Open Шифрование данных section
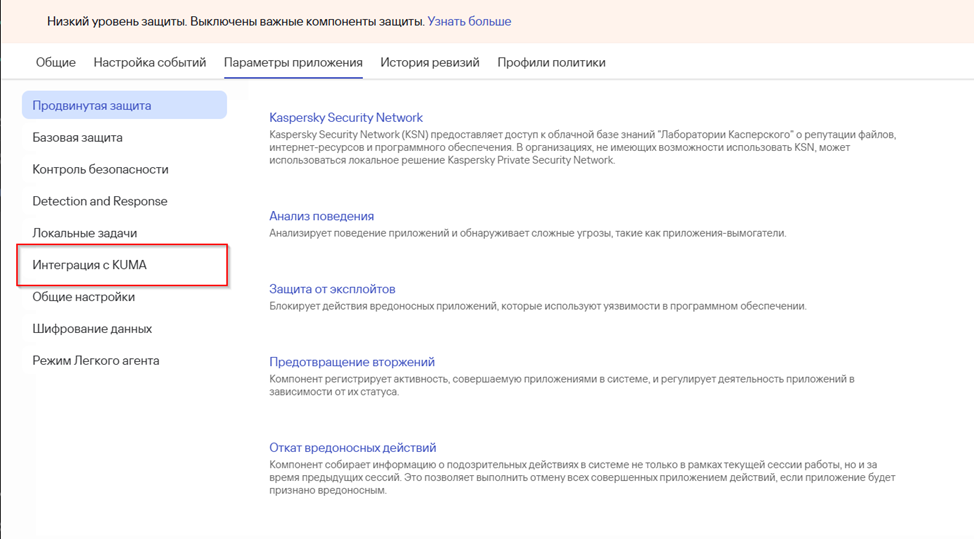The height and width of the screenshot is (539, 974). coord(92,329)
